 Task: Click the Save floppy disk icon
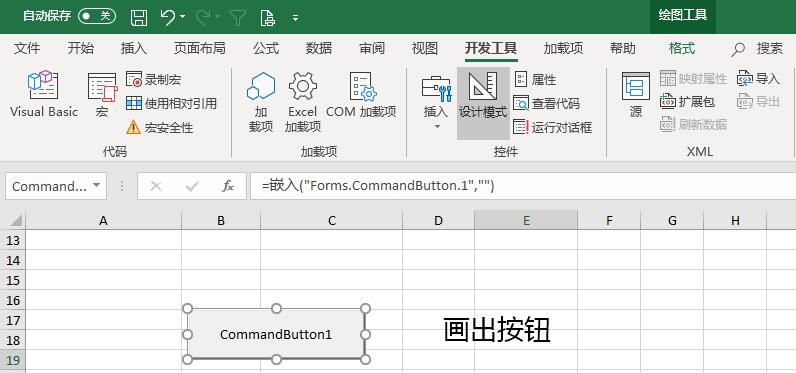139,18
